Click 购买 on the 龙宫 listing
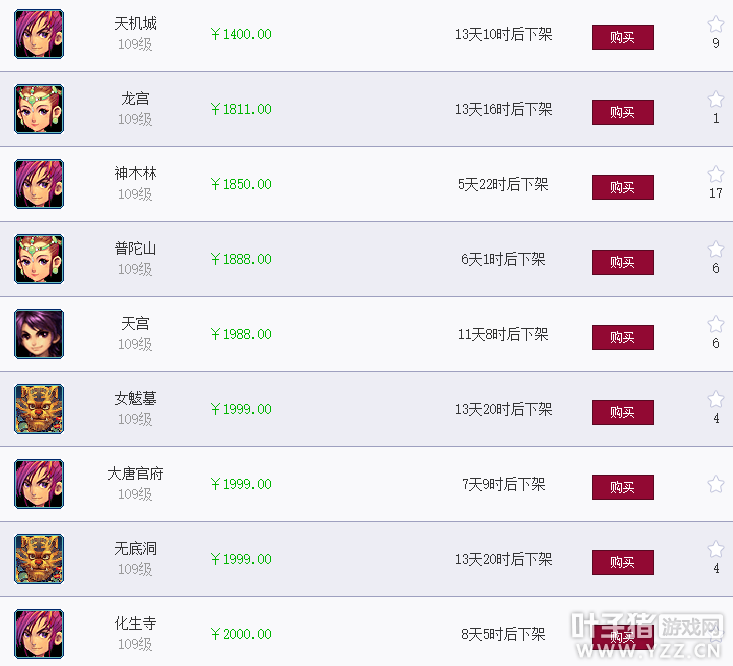This screenshot has width=733, height=666. click(623, 112)
